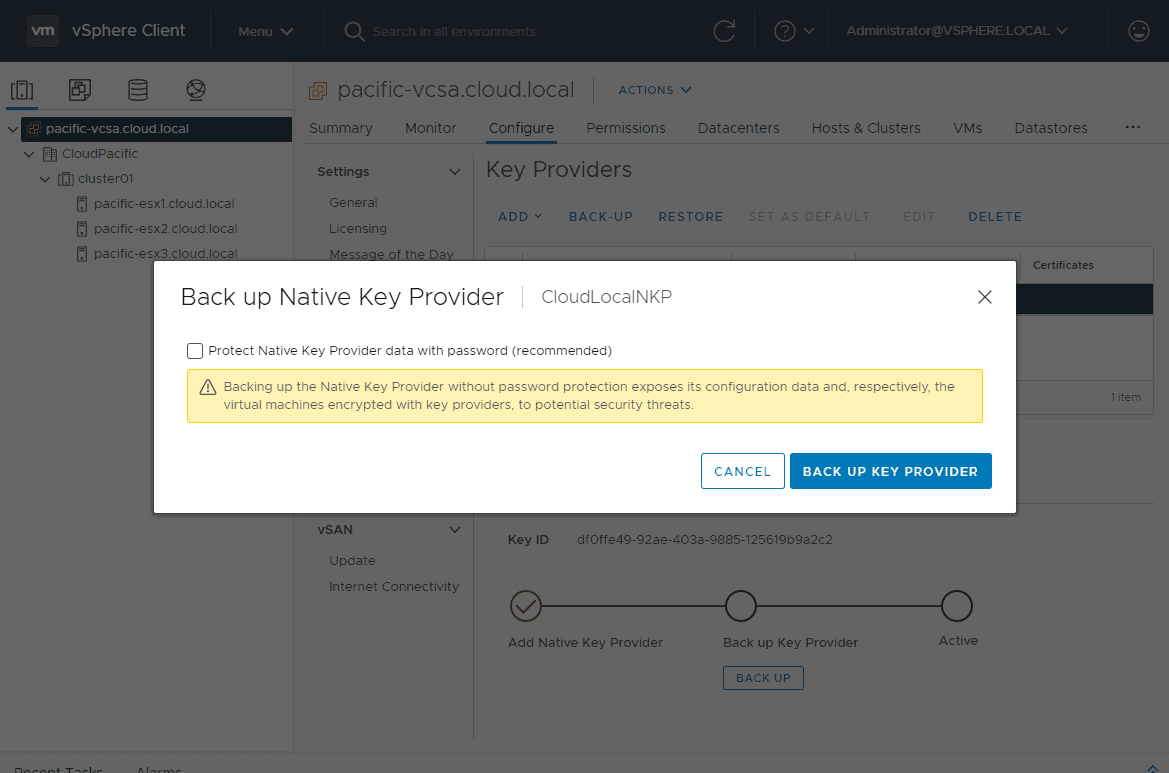Select the Hosts and Clusters inventory icon
This screenshot has width=1169, height=773.
(x=22, y=90)
